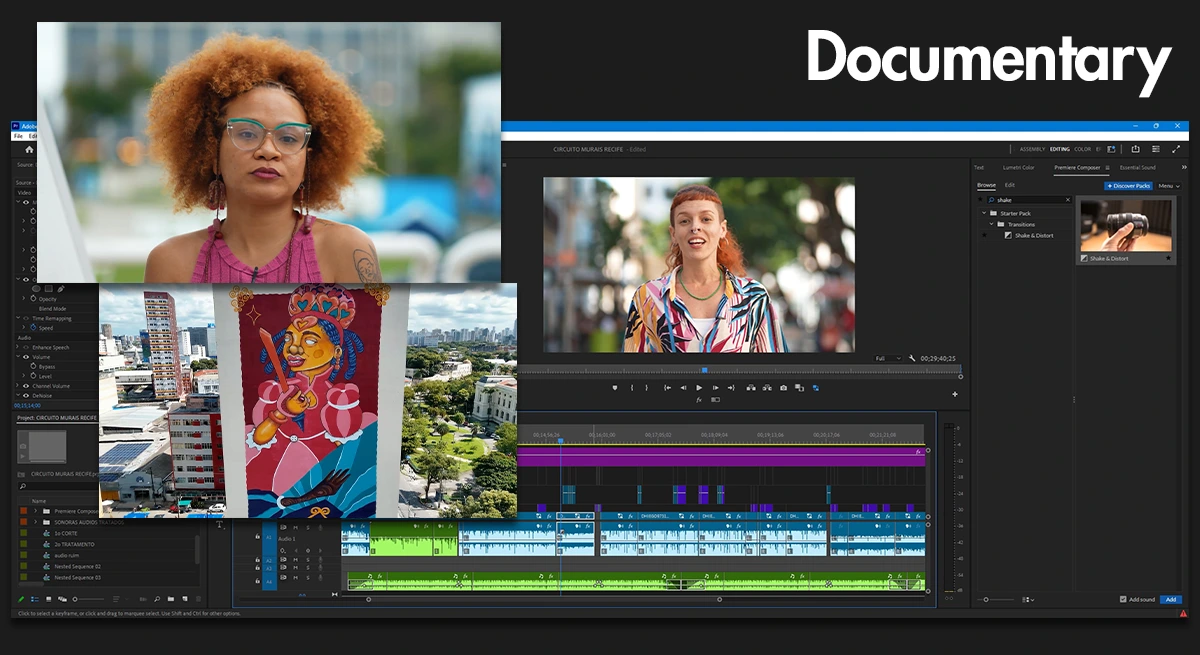Open the Text panel tab
1200x655 pixels.
coord(979,167)
